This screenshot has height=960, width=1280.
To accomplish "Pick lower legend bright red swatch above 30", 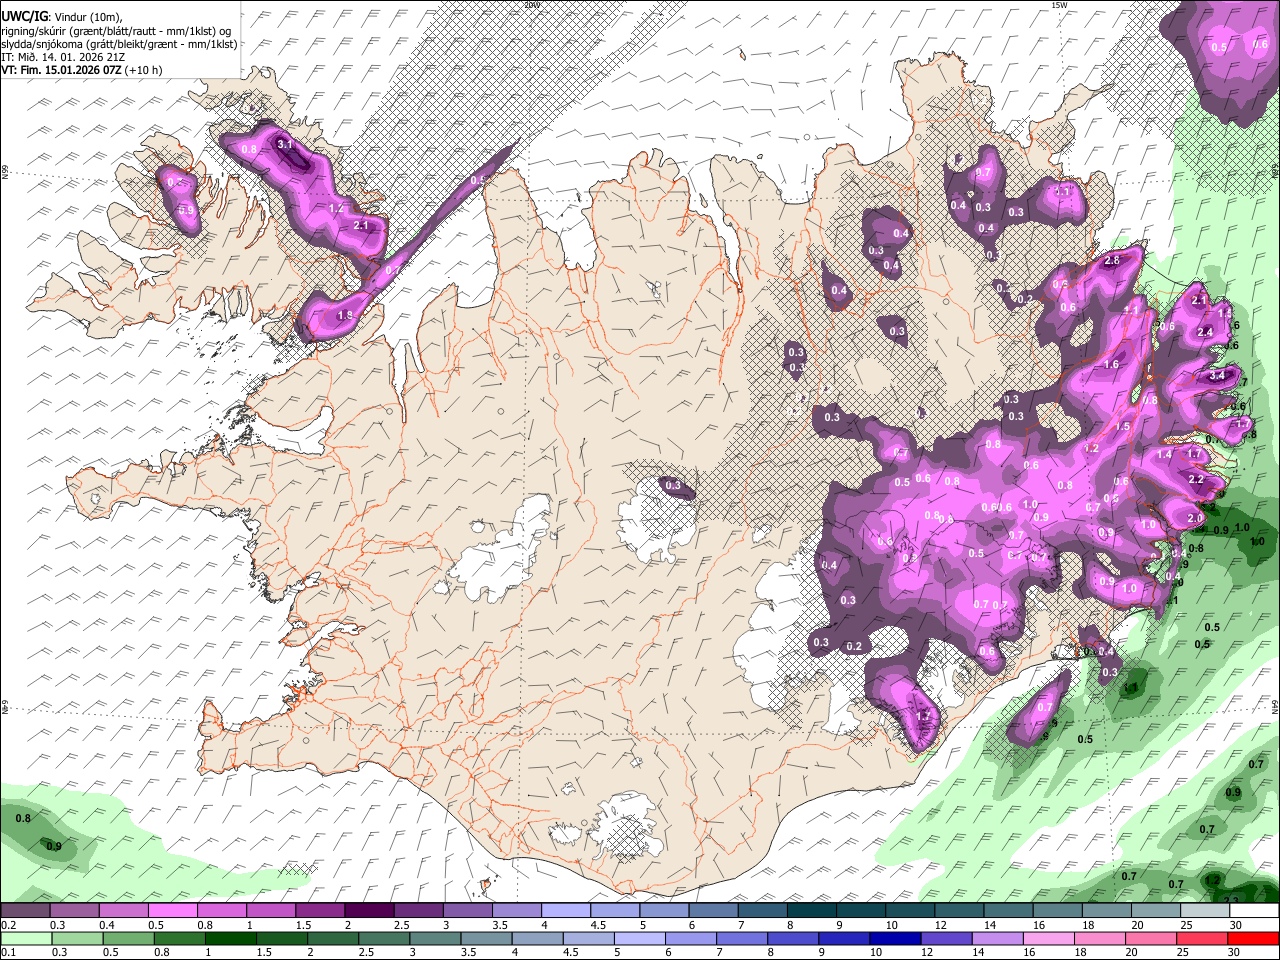I will pos(1254,939).
